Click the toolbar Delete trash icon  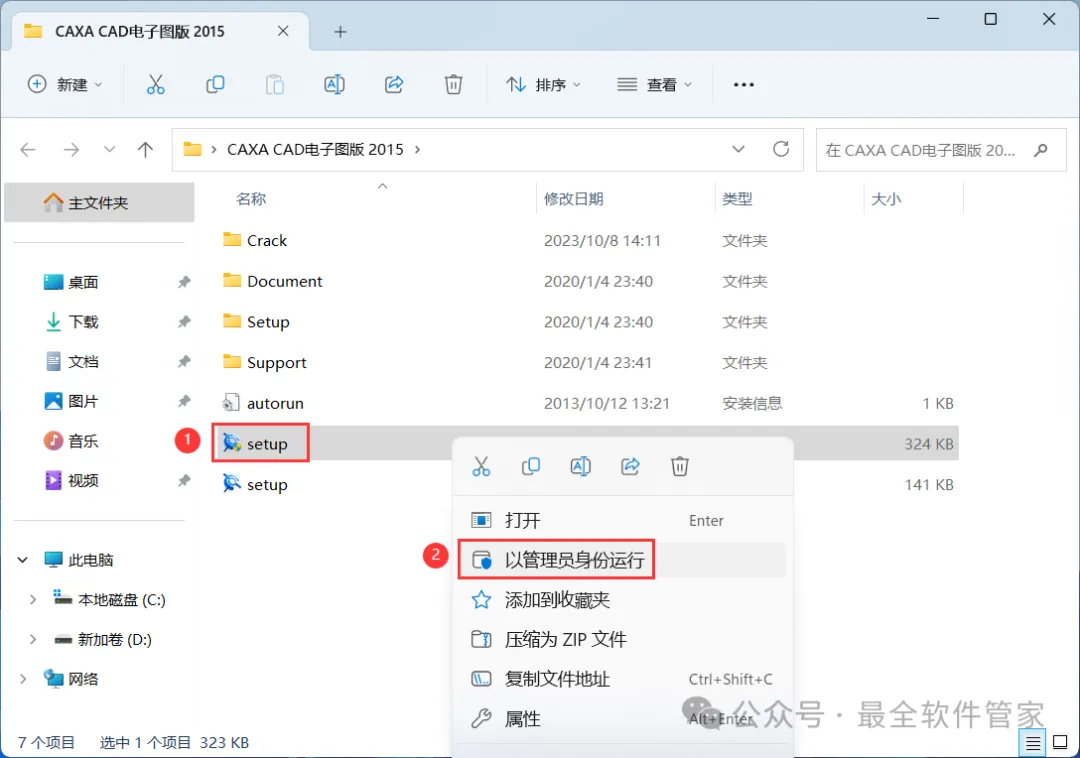point(453,85)
